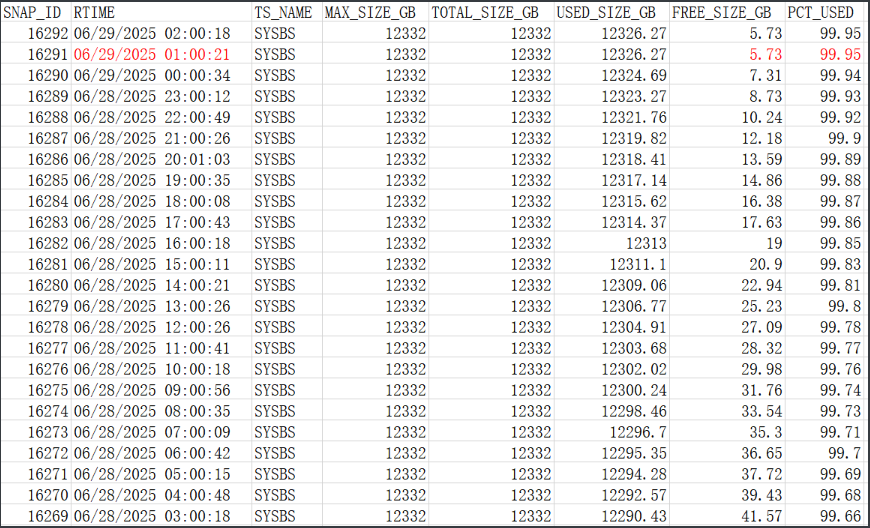Select free size value 33.54
The height and width of the screenshot is (528, 870).
761,412
